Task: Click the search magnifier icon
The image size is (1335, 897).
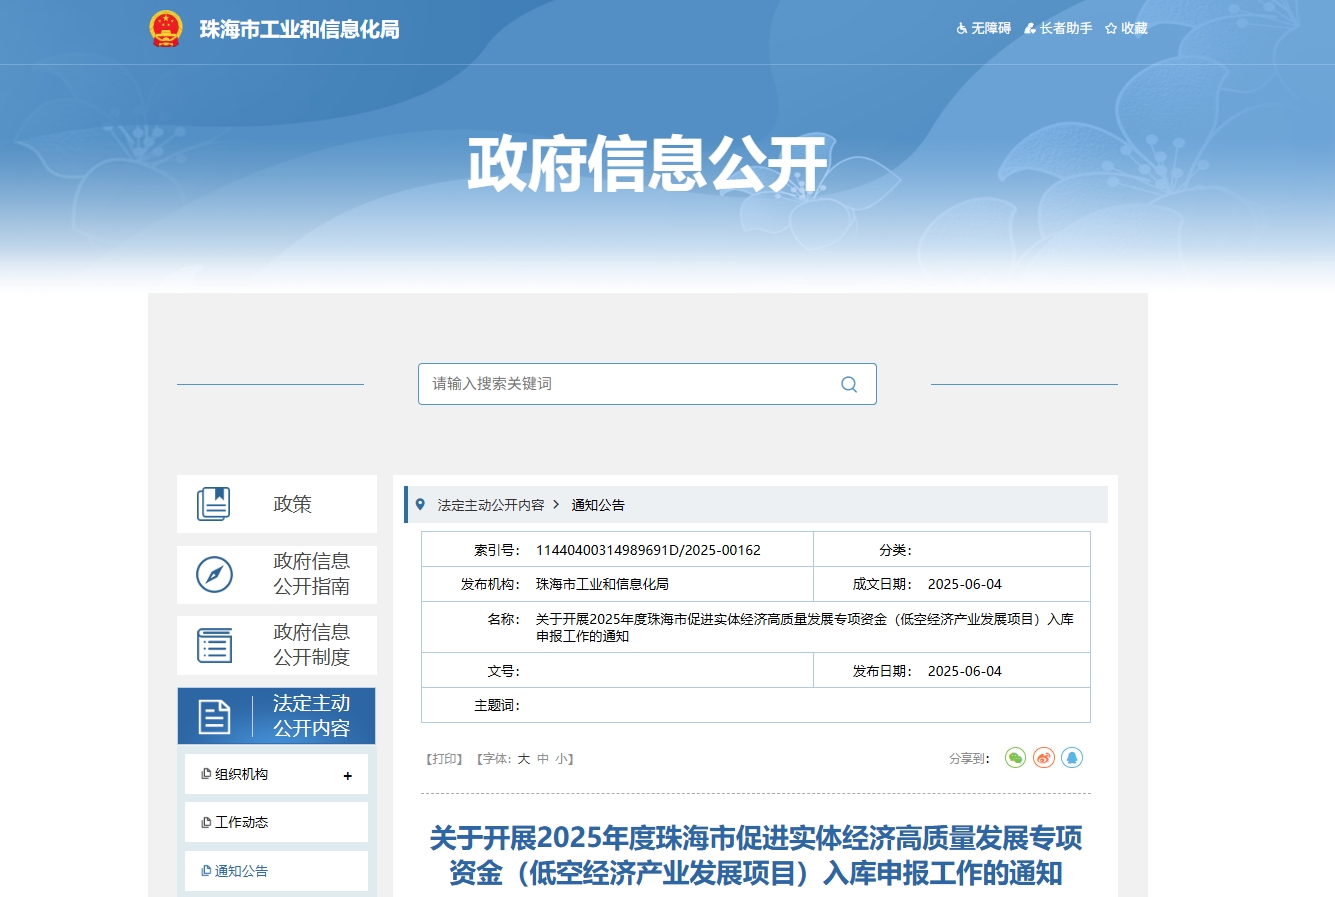Action: pyautogui.click(x=849, y=385)
